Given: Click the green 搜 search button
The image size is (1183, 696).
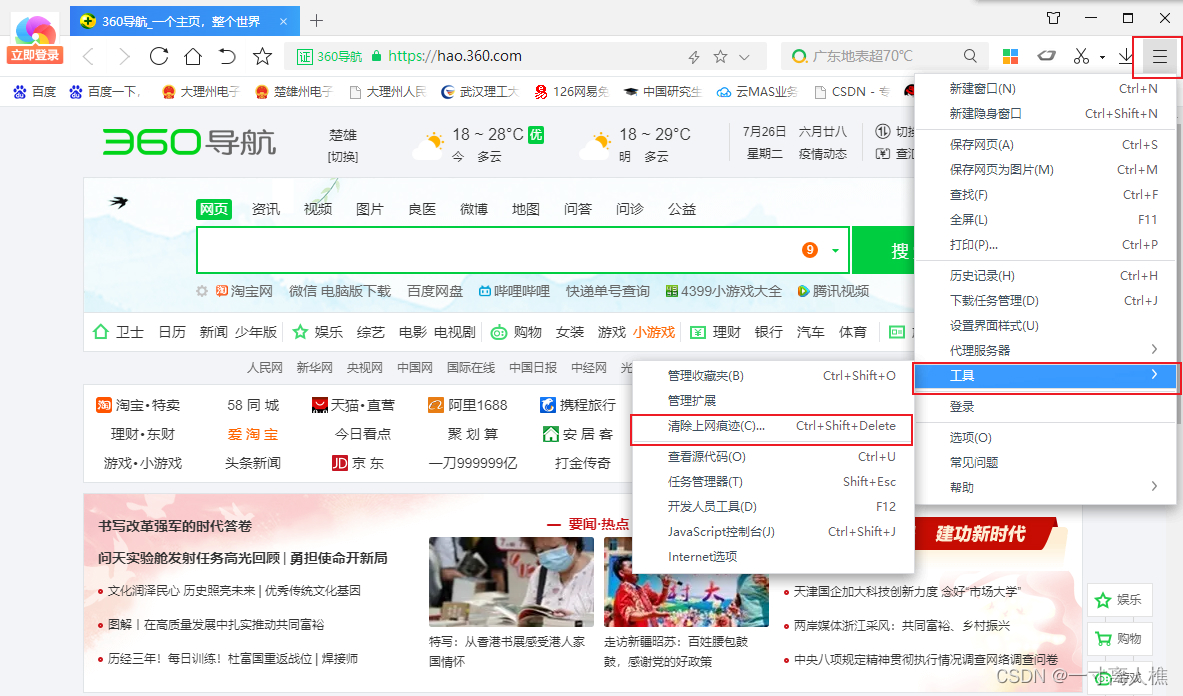Looking at the screenshot, I should [x=883, y=250].
